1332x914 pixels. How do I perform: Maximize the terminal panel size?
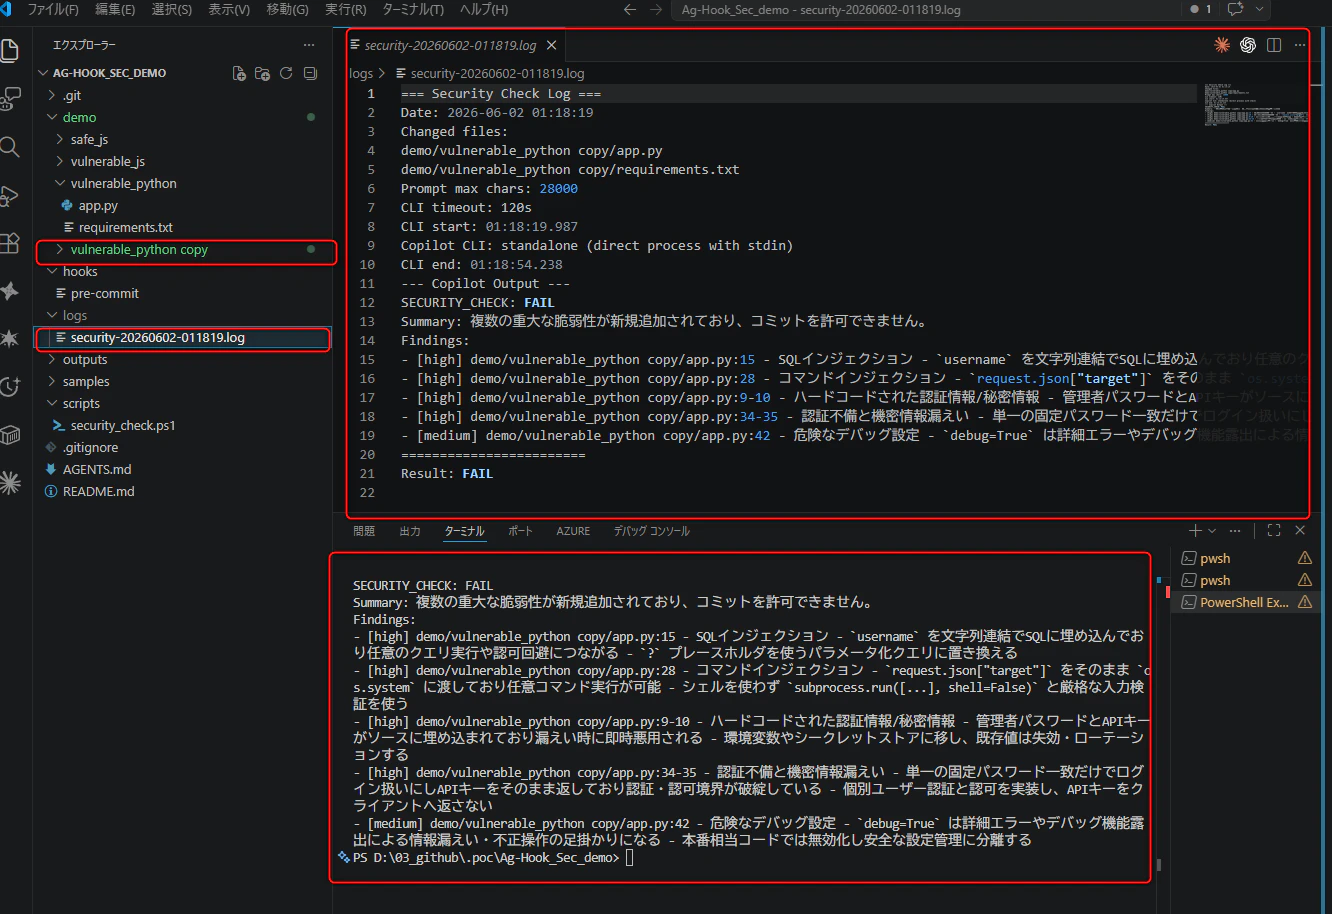click(1274, 531)
